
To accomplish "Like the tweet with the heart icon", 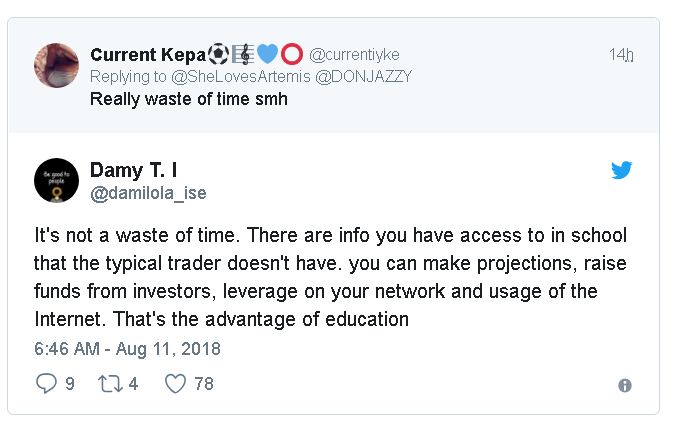I will [176, 384].
